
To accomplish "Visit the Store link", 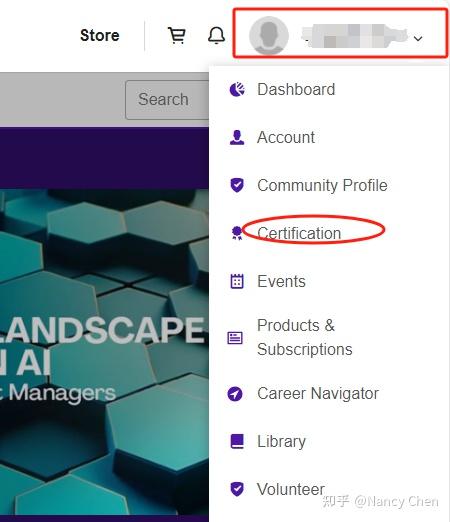I will [x=100, y=35].
